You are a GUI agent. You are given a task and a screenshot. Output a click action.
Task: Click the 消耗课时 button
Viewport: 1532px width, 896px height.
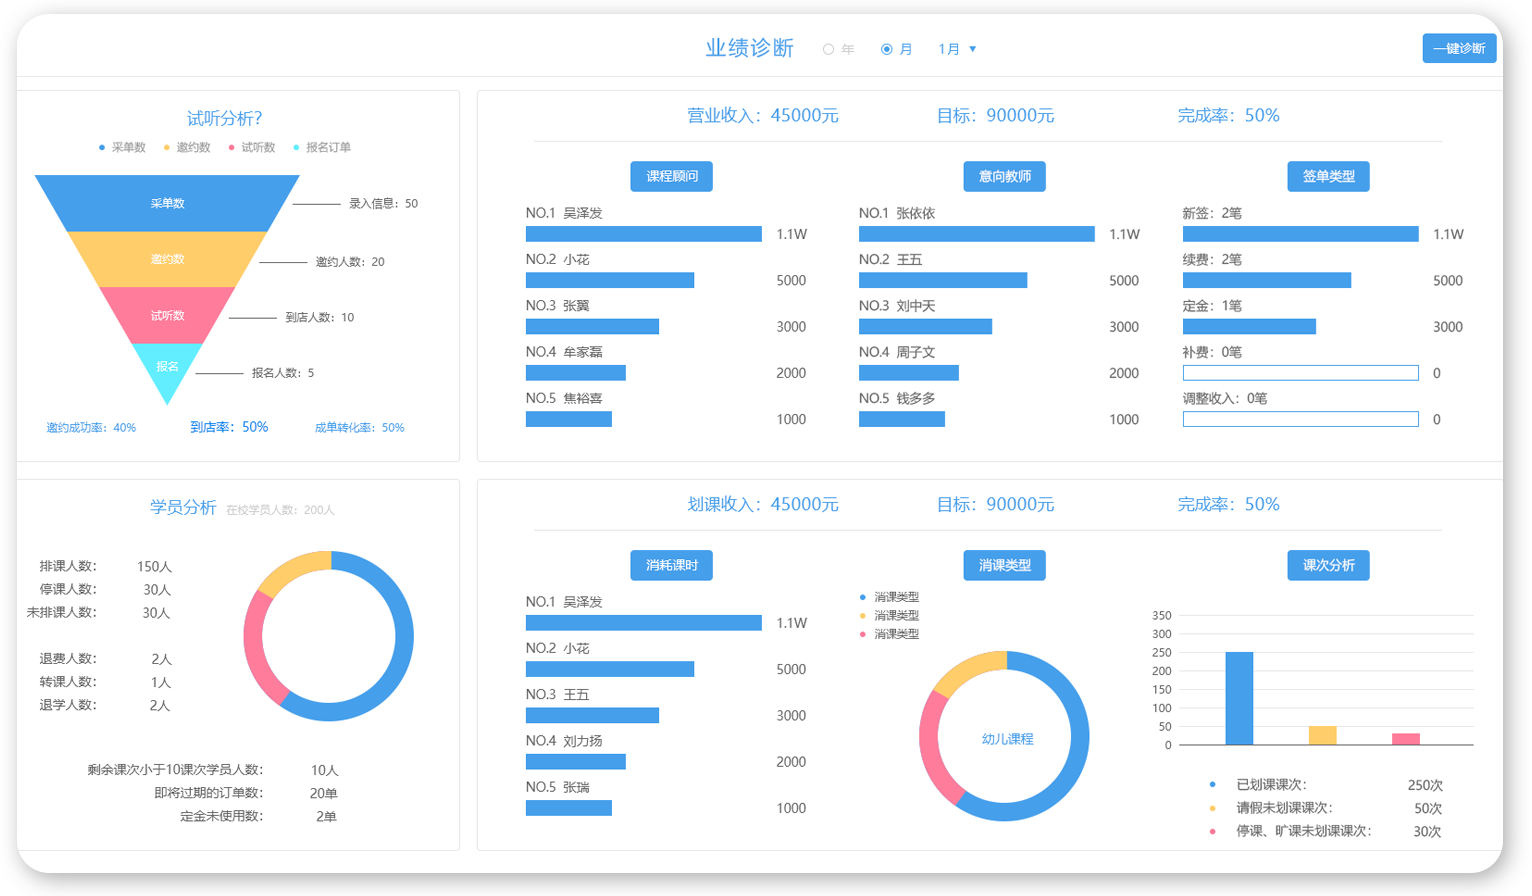671,565
